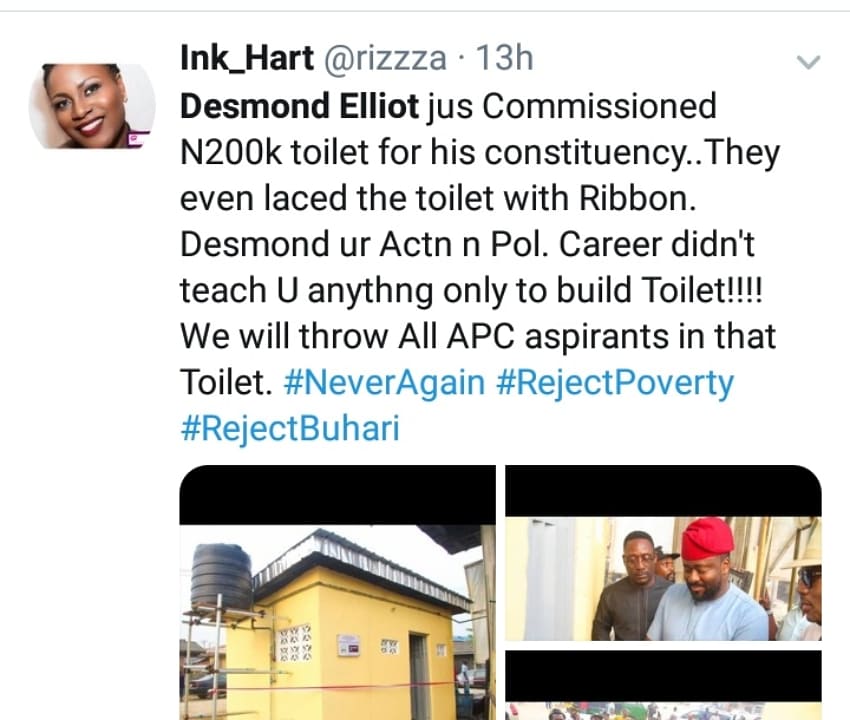Click the black water tank in the photo
The height and width of the screenshot is (720, 850).
pyautogui.click(x=221, y=577)
